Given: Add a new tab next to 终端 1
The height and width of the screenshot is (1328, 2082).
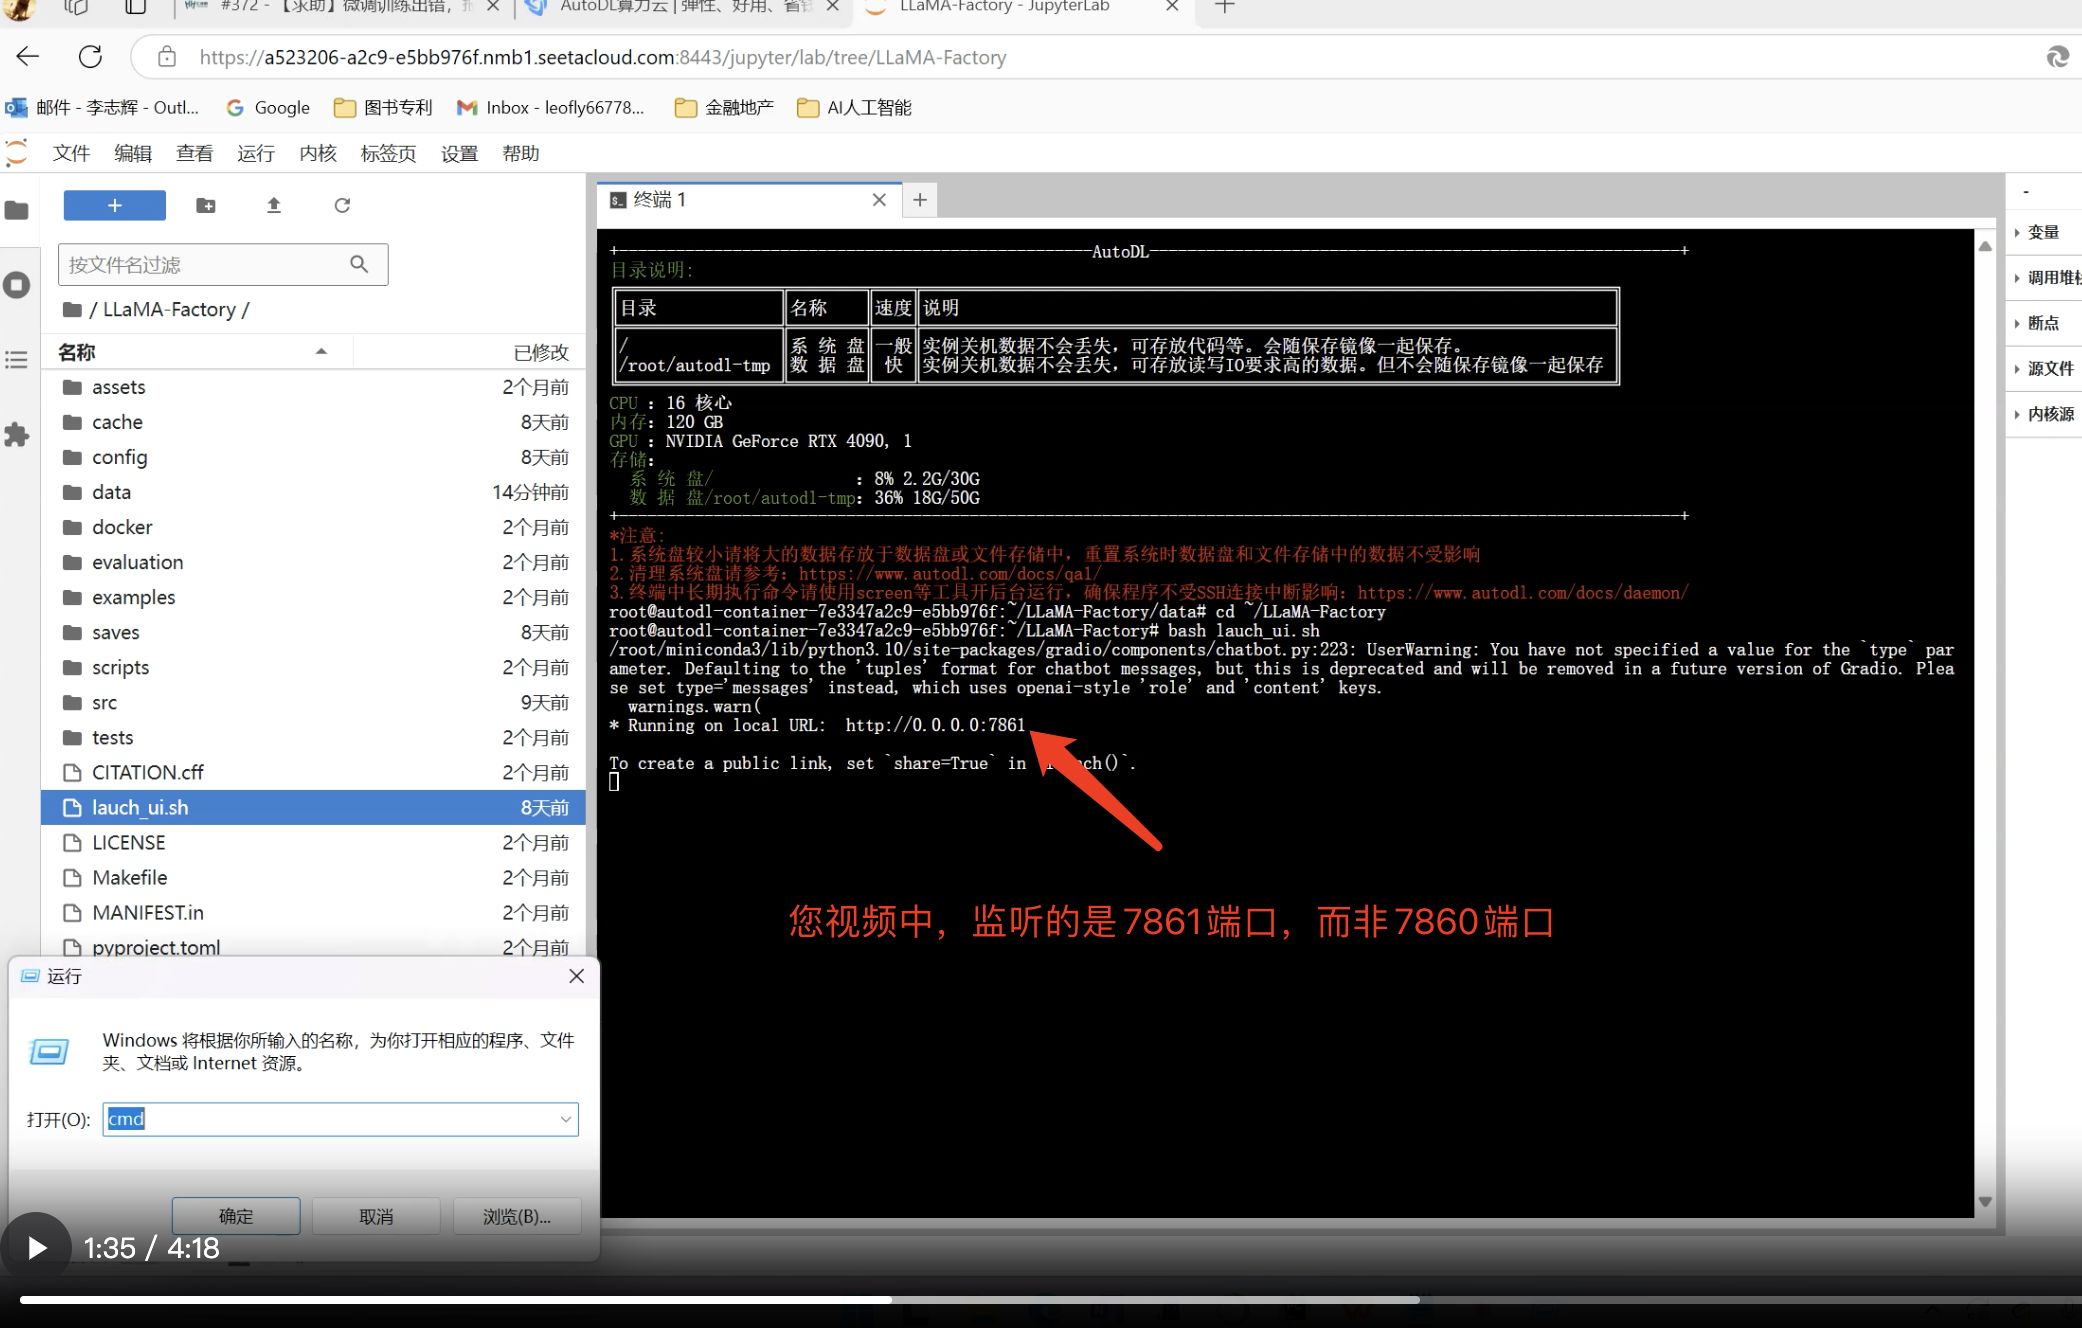Looking at the screenshot, I should (920, 200).
